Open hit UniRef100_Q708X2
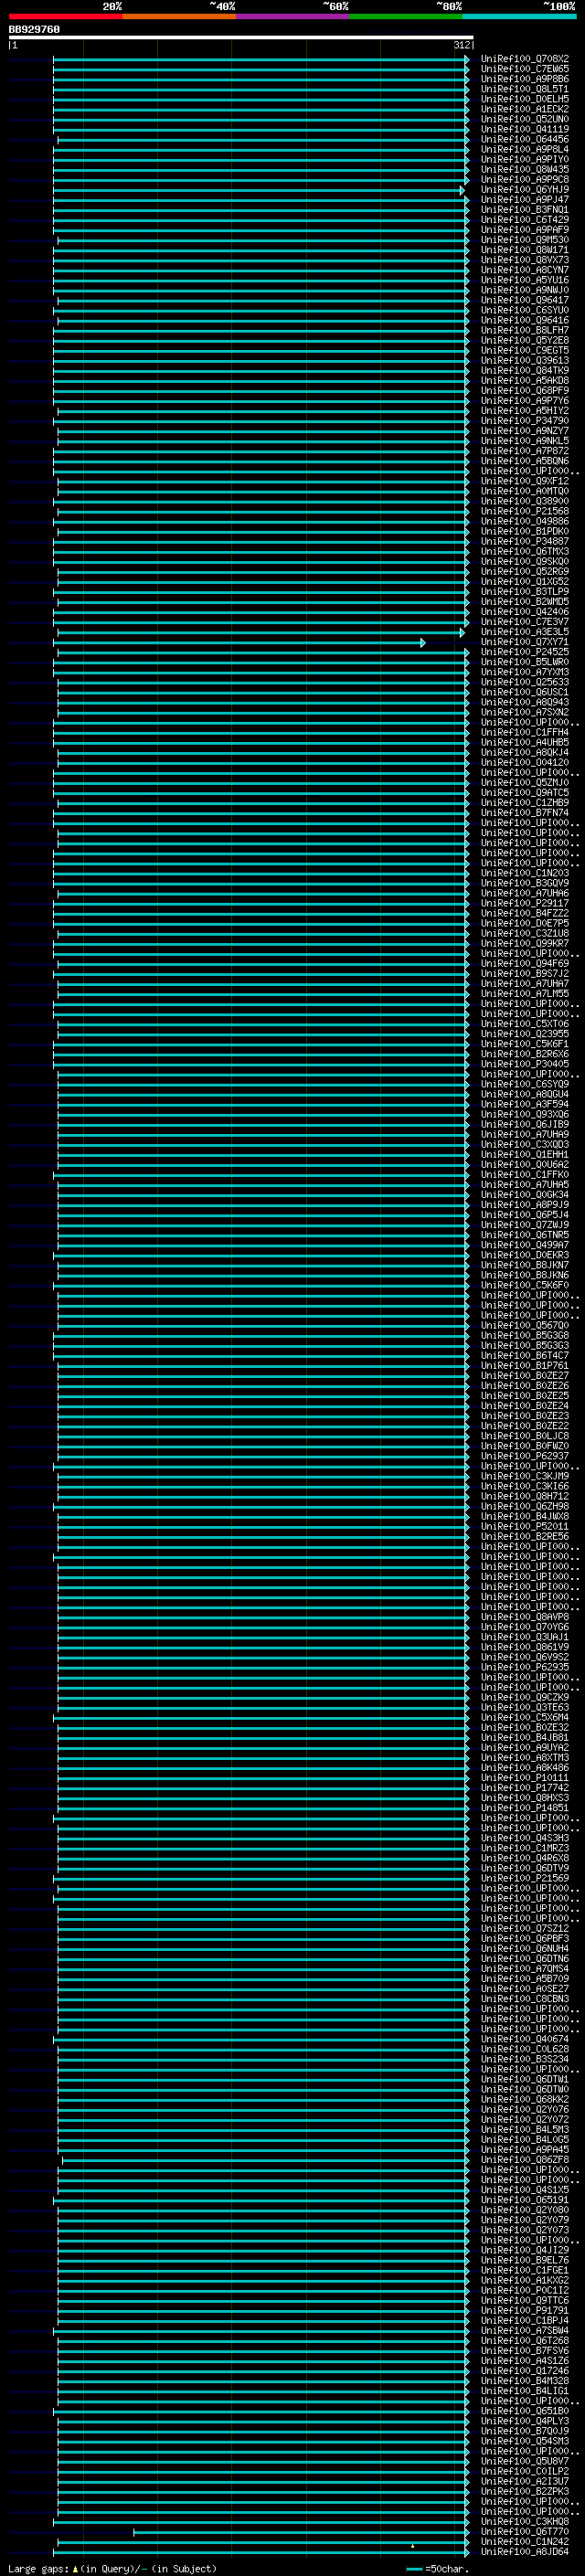Image resolution: width=585 pixels, height=2576 pixels. (525, 59)
